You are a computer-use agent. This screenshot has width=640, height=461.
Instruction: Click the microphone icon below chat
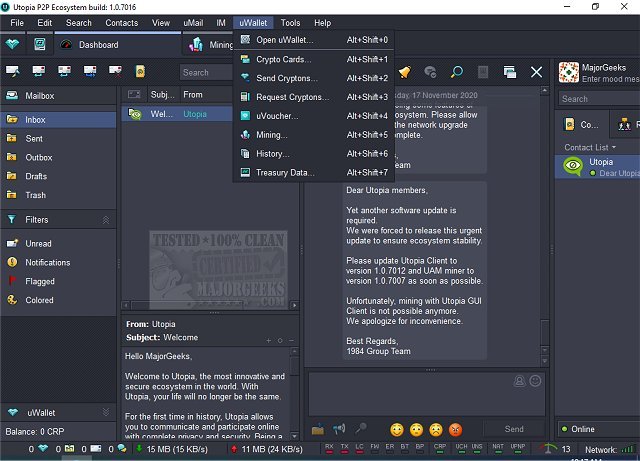[x=360, y=428]
